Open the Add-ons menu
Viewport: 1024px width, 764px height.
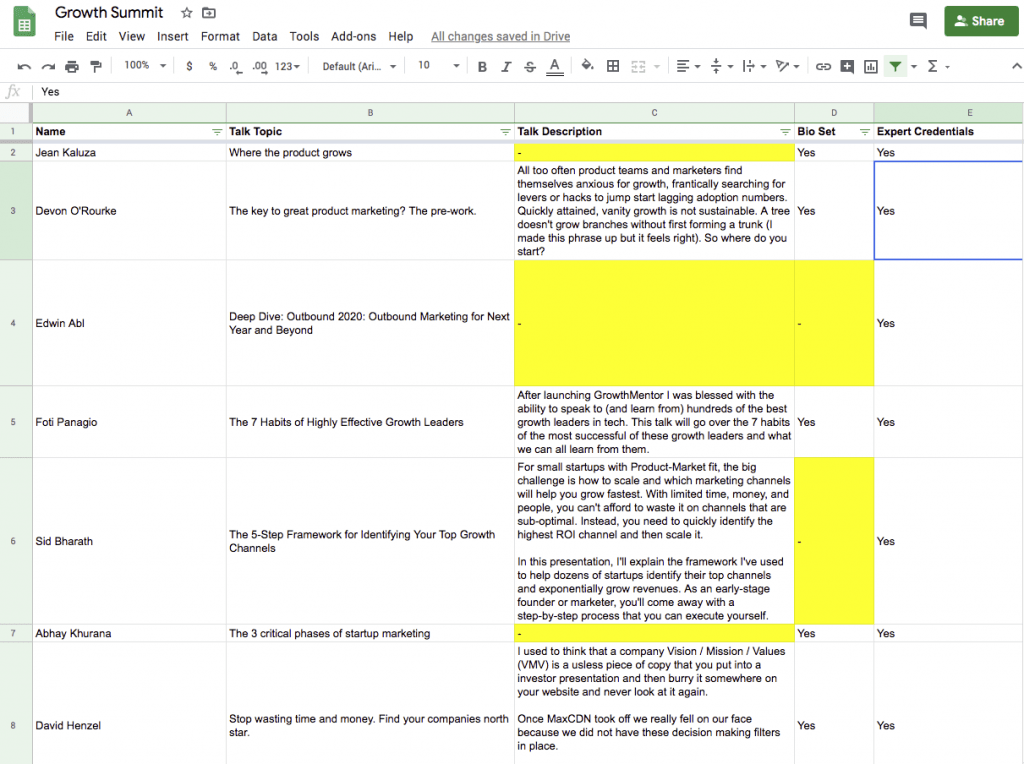[353, 36]
